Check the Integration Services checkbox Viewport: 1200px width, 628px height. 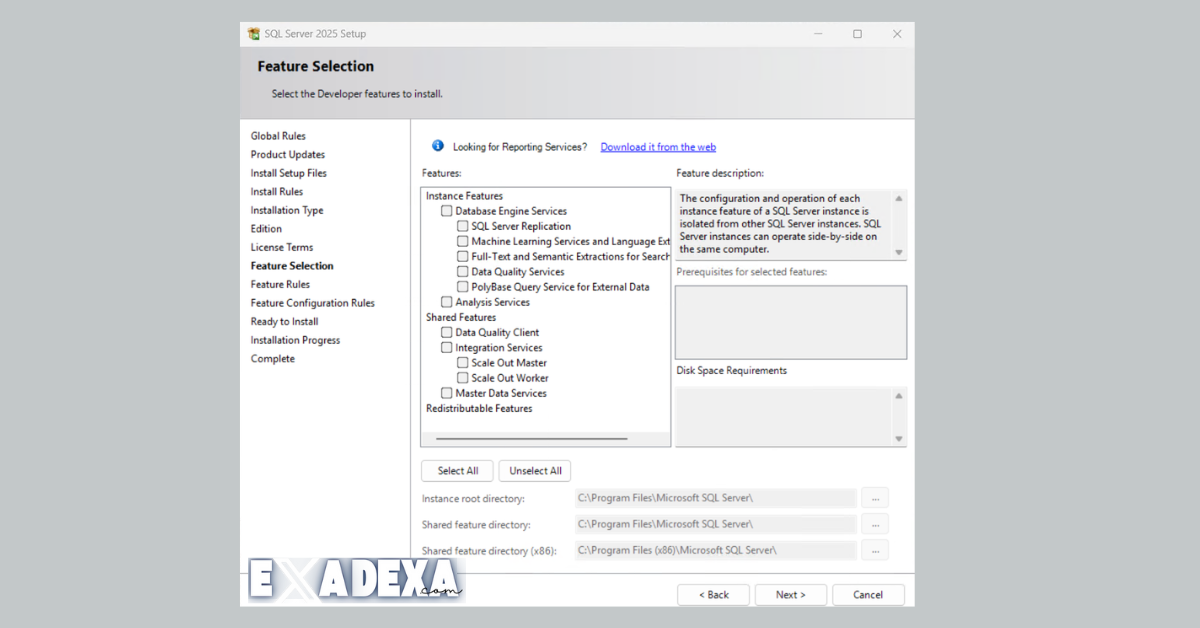(x=446, y=347)
